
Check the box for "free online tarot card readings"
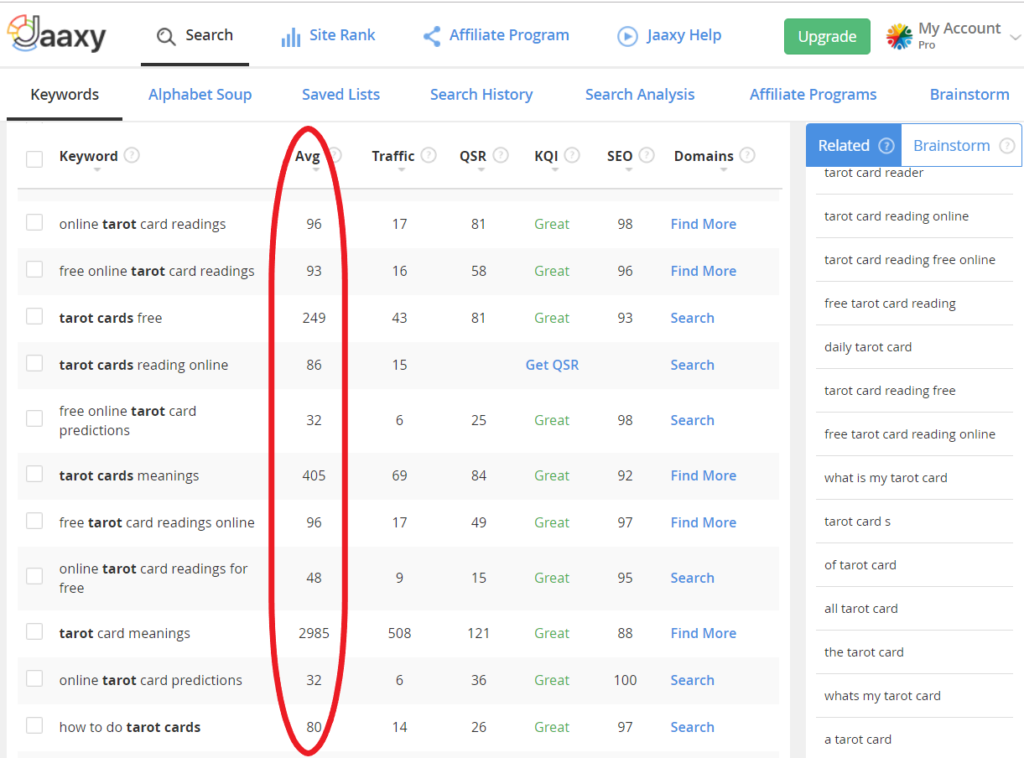coord(35,270)
